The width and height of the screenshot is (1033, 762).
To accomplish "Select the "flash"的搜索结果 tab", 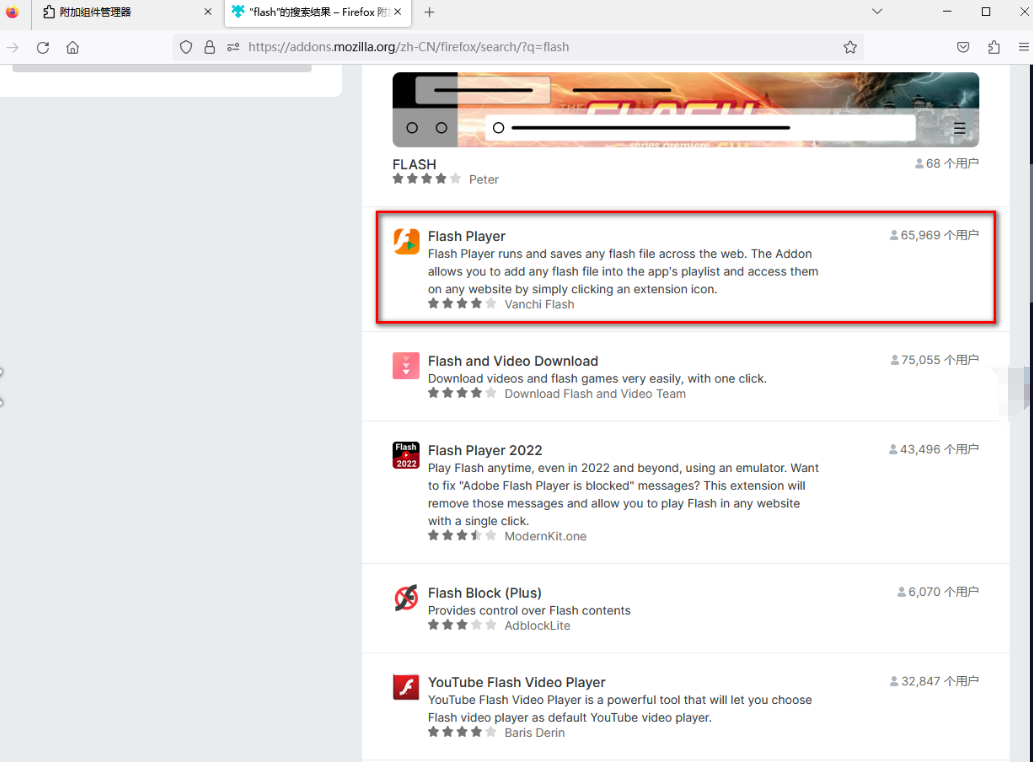I will click(x=318, y=13).
